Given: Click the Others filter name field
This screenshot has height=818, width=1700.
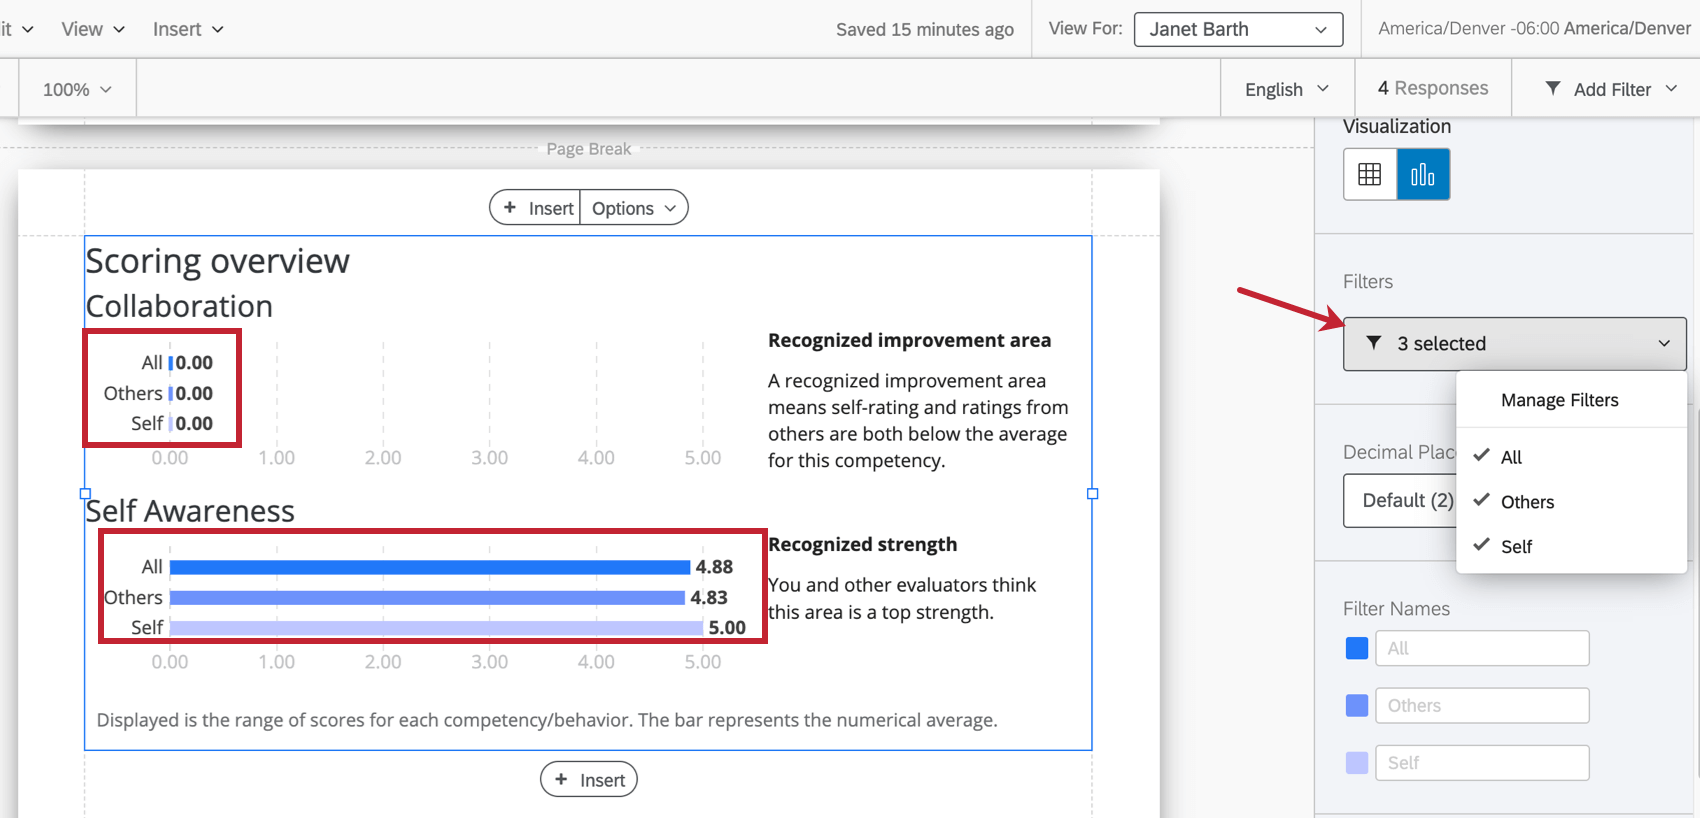Looking at the screenshot, I should [x=1482, y=705].
